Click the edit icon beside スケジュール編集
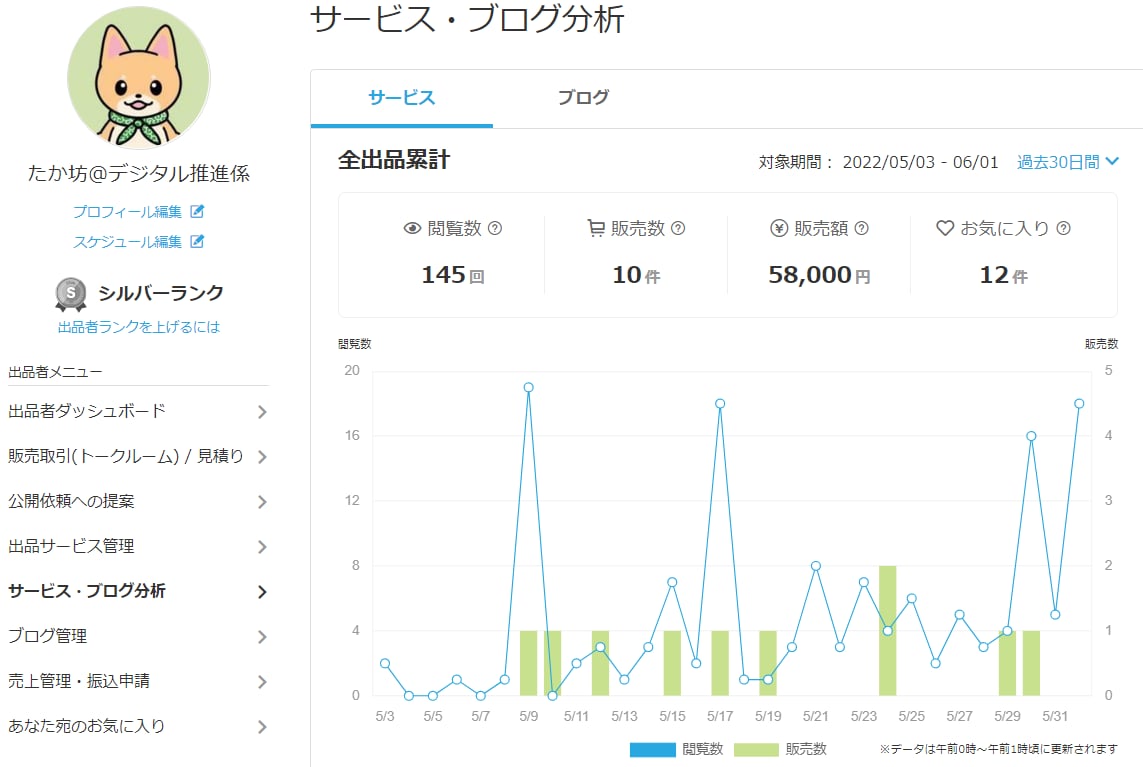1143x767 pixels. 197,241
